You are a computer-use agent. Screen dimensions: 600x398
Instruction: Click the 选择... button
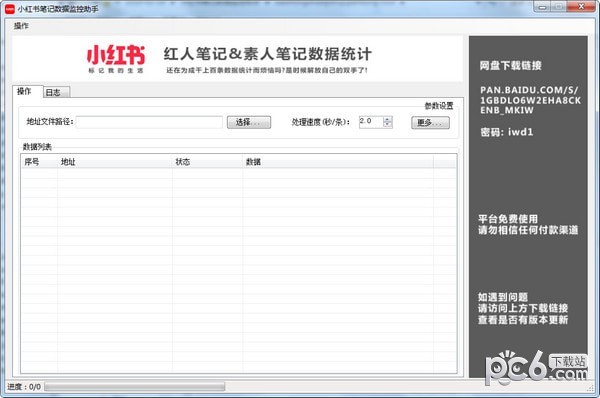(x=249, y=122)
